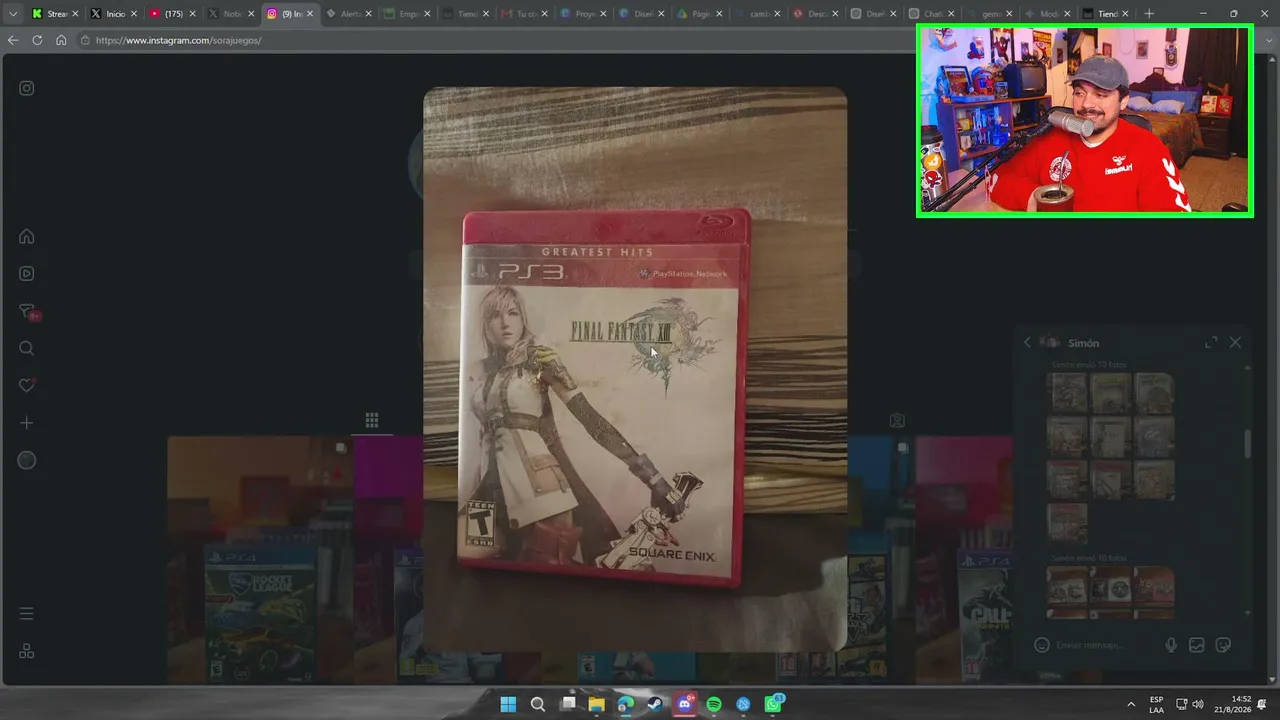
Task: Select the posts grid tab icon
Action: (x=371, y=421)
